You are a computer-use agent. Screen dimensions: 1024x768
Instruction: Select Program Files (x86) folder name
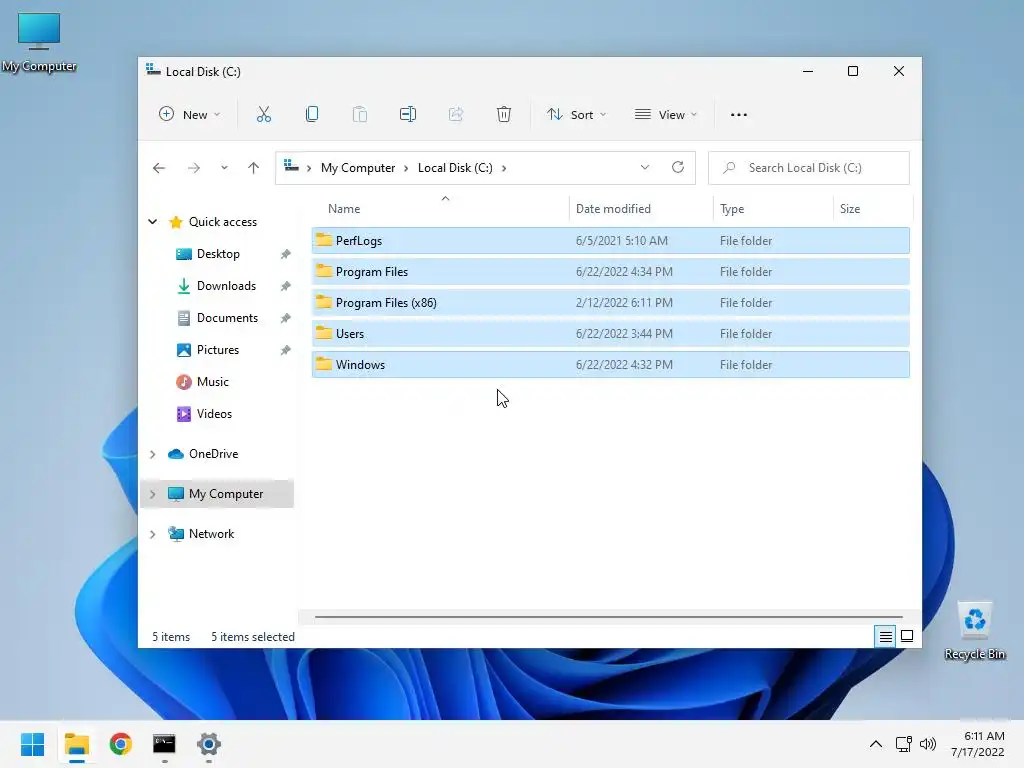click(386, 302)
